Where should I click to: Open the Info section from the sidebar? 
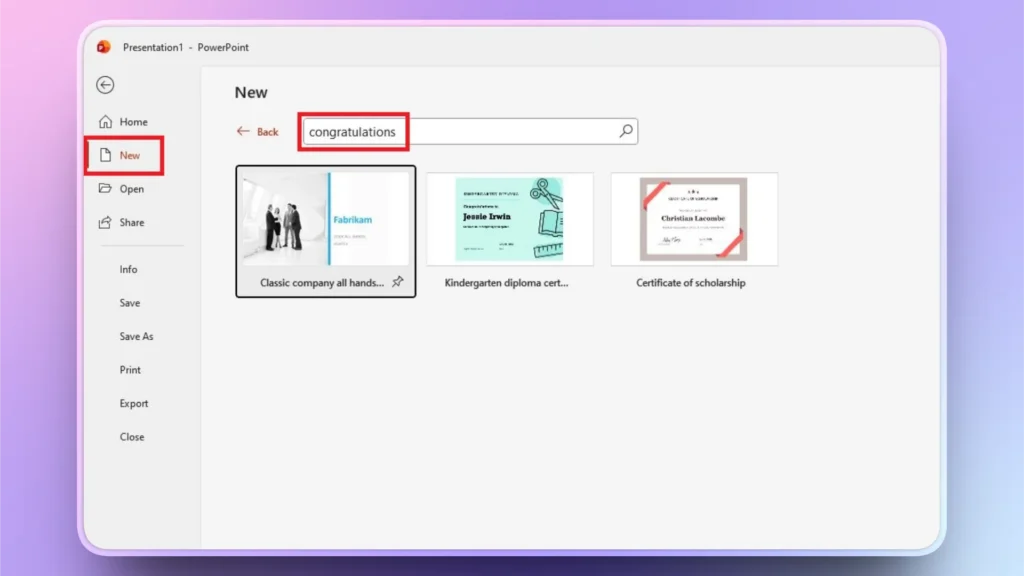tap(128, 269)
